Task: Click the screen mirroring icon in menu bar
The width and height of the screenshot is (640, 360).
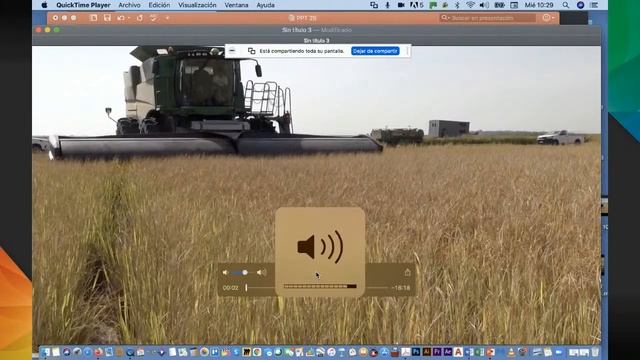Action: 374,5
